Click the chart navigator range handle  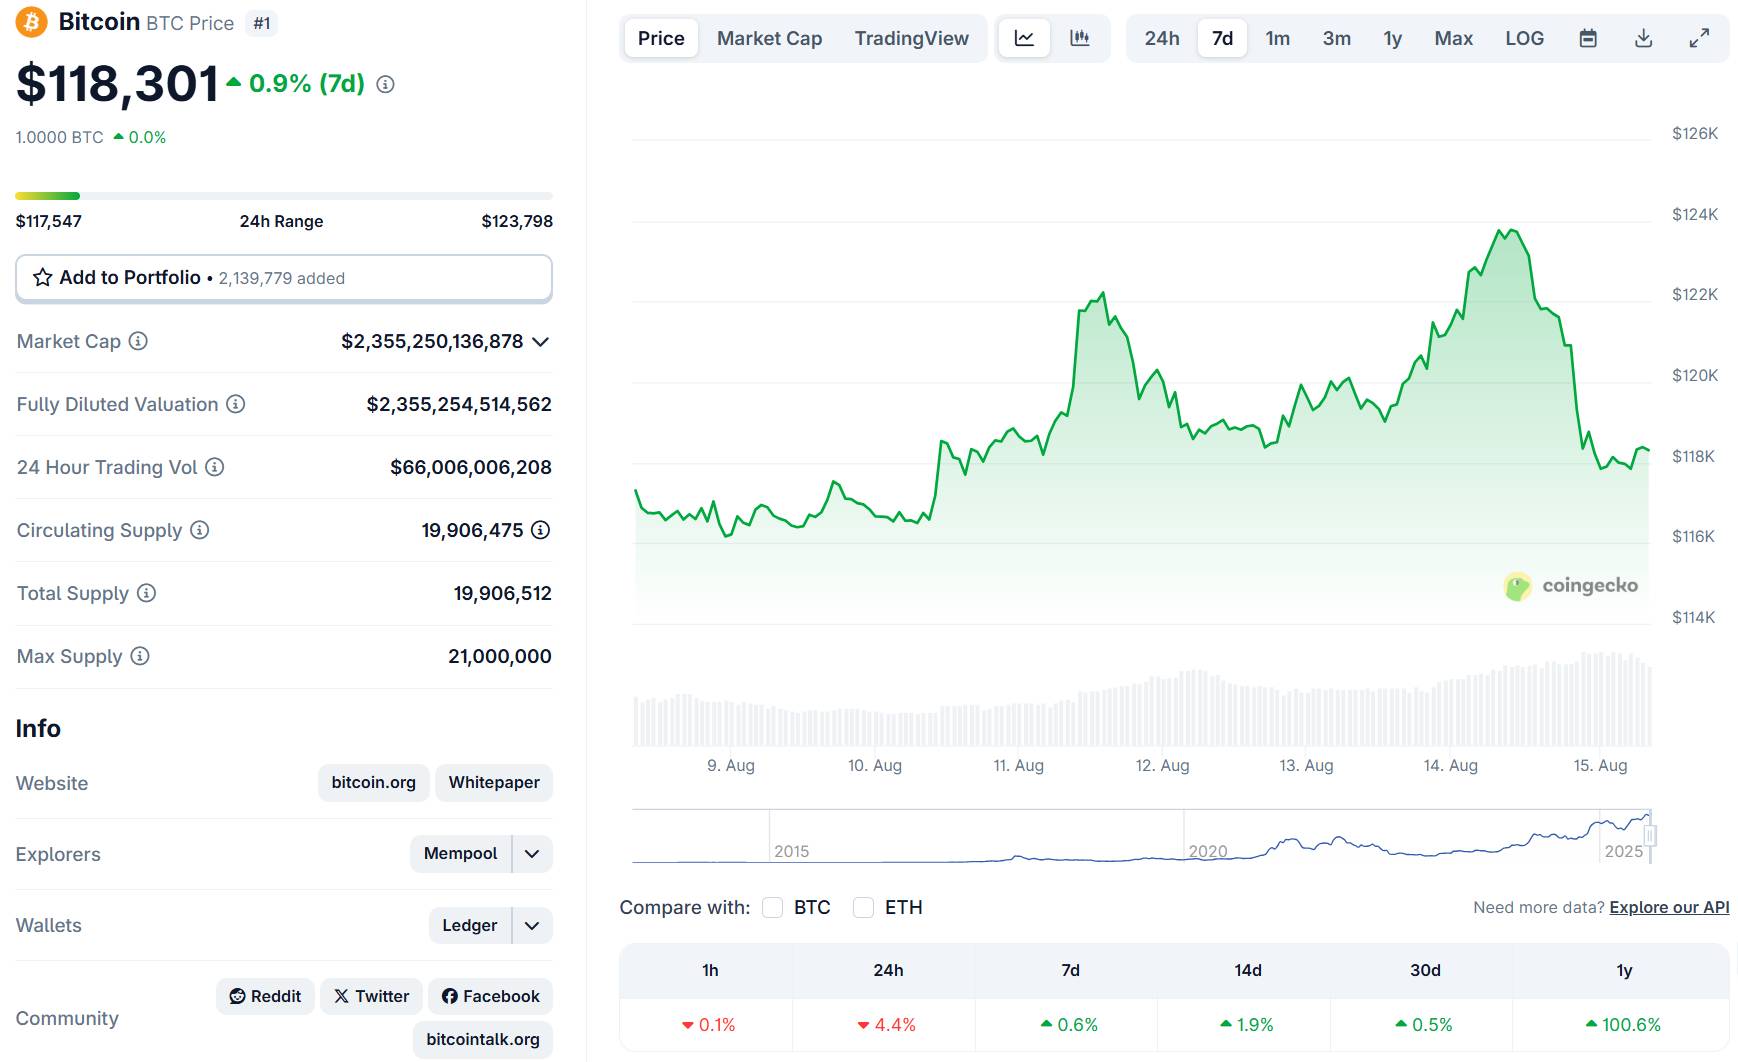(x=1650, y=835)
